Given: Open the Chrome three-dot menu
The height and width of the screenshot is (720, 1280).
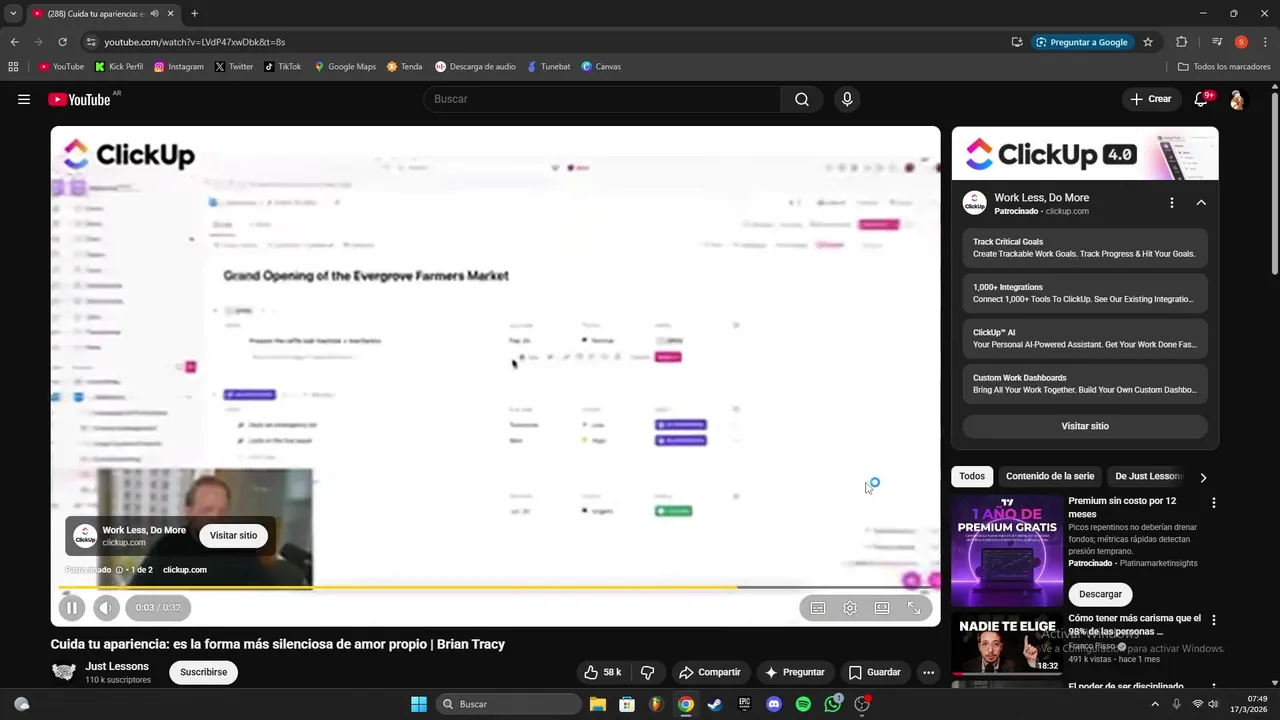Looking at the screenshot, I should pos(1264,42).
